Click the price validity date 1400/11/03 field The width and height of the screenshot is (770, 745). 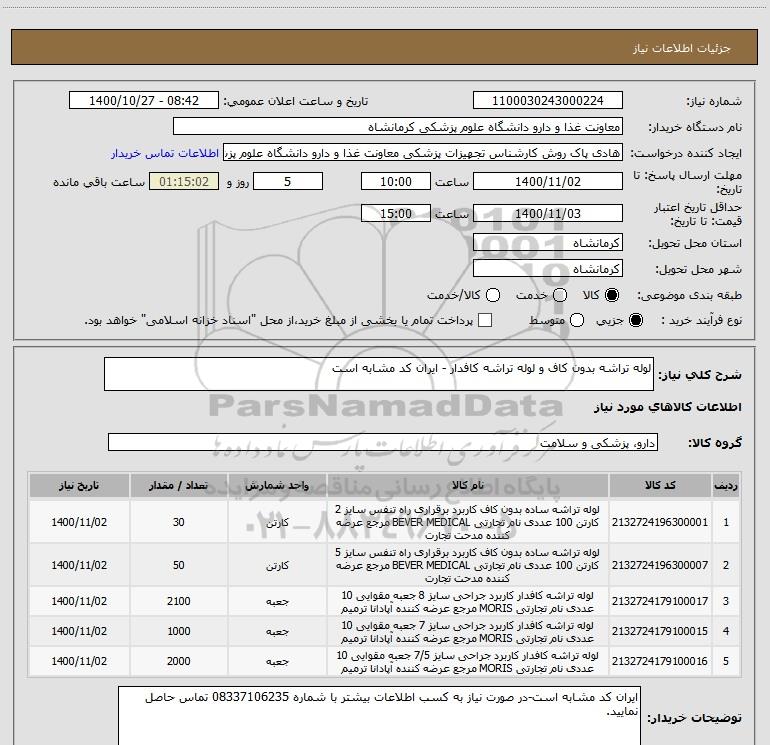click(x=548, y=214)
